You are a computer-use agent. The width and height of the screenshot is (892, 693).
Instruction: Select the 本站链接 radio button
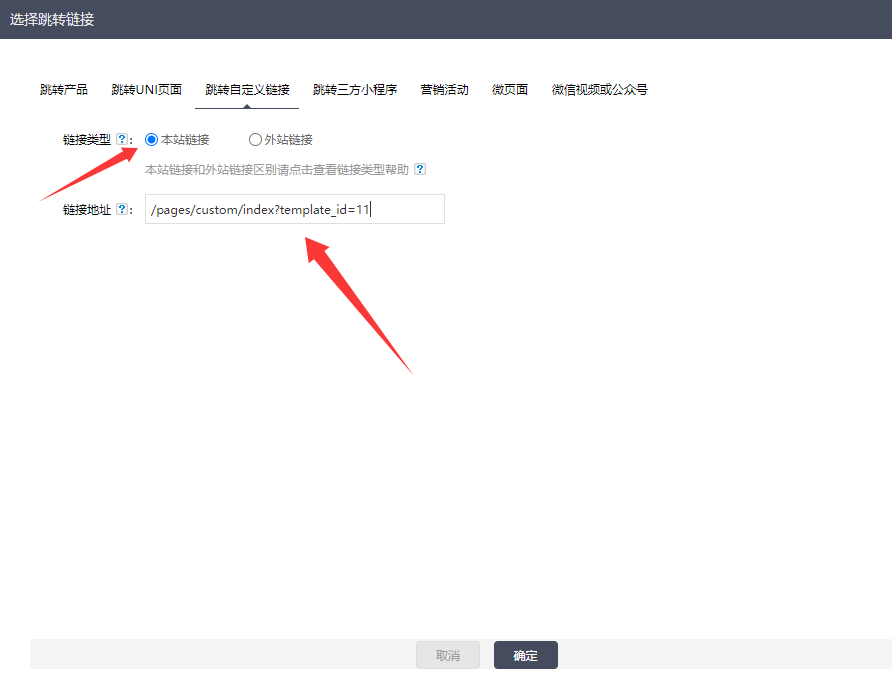tap(152, 140)
